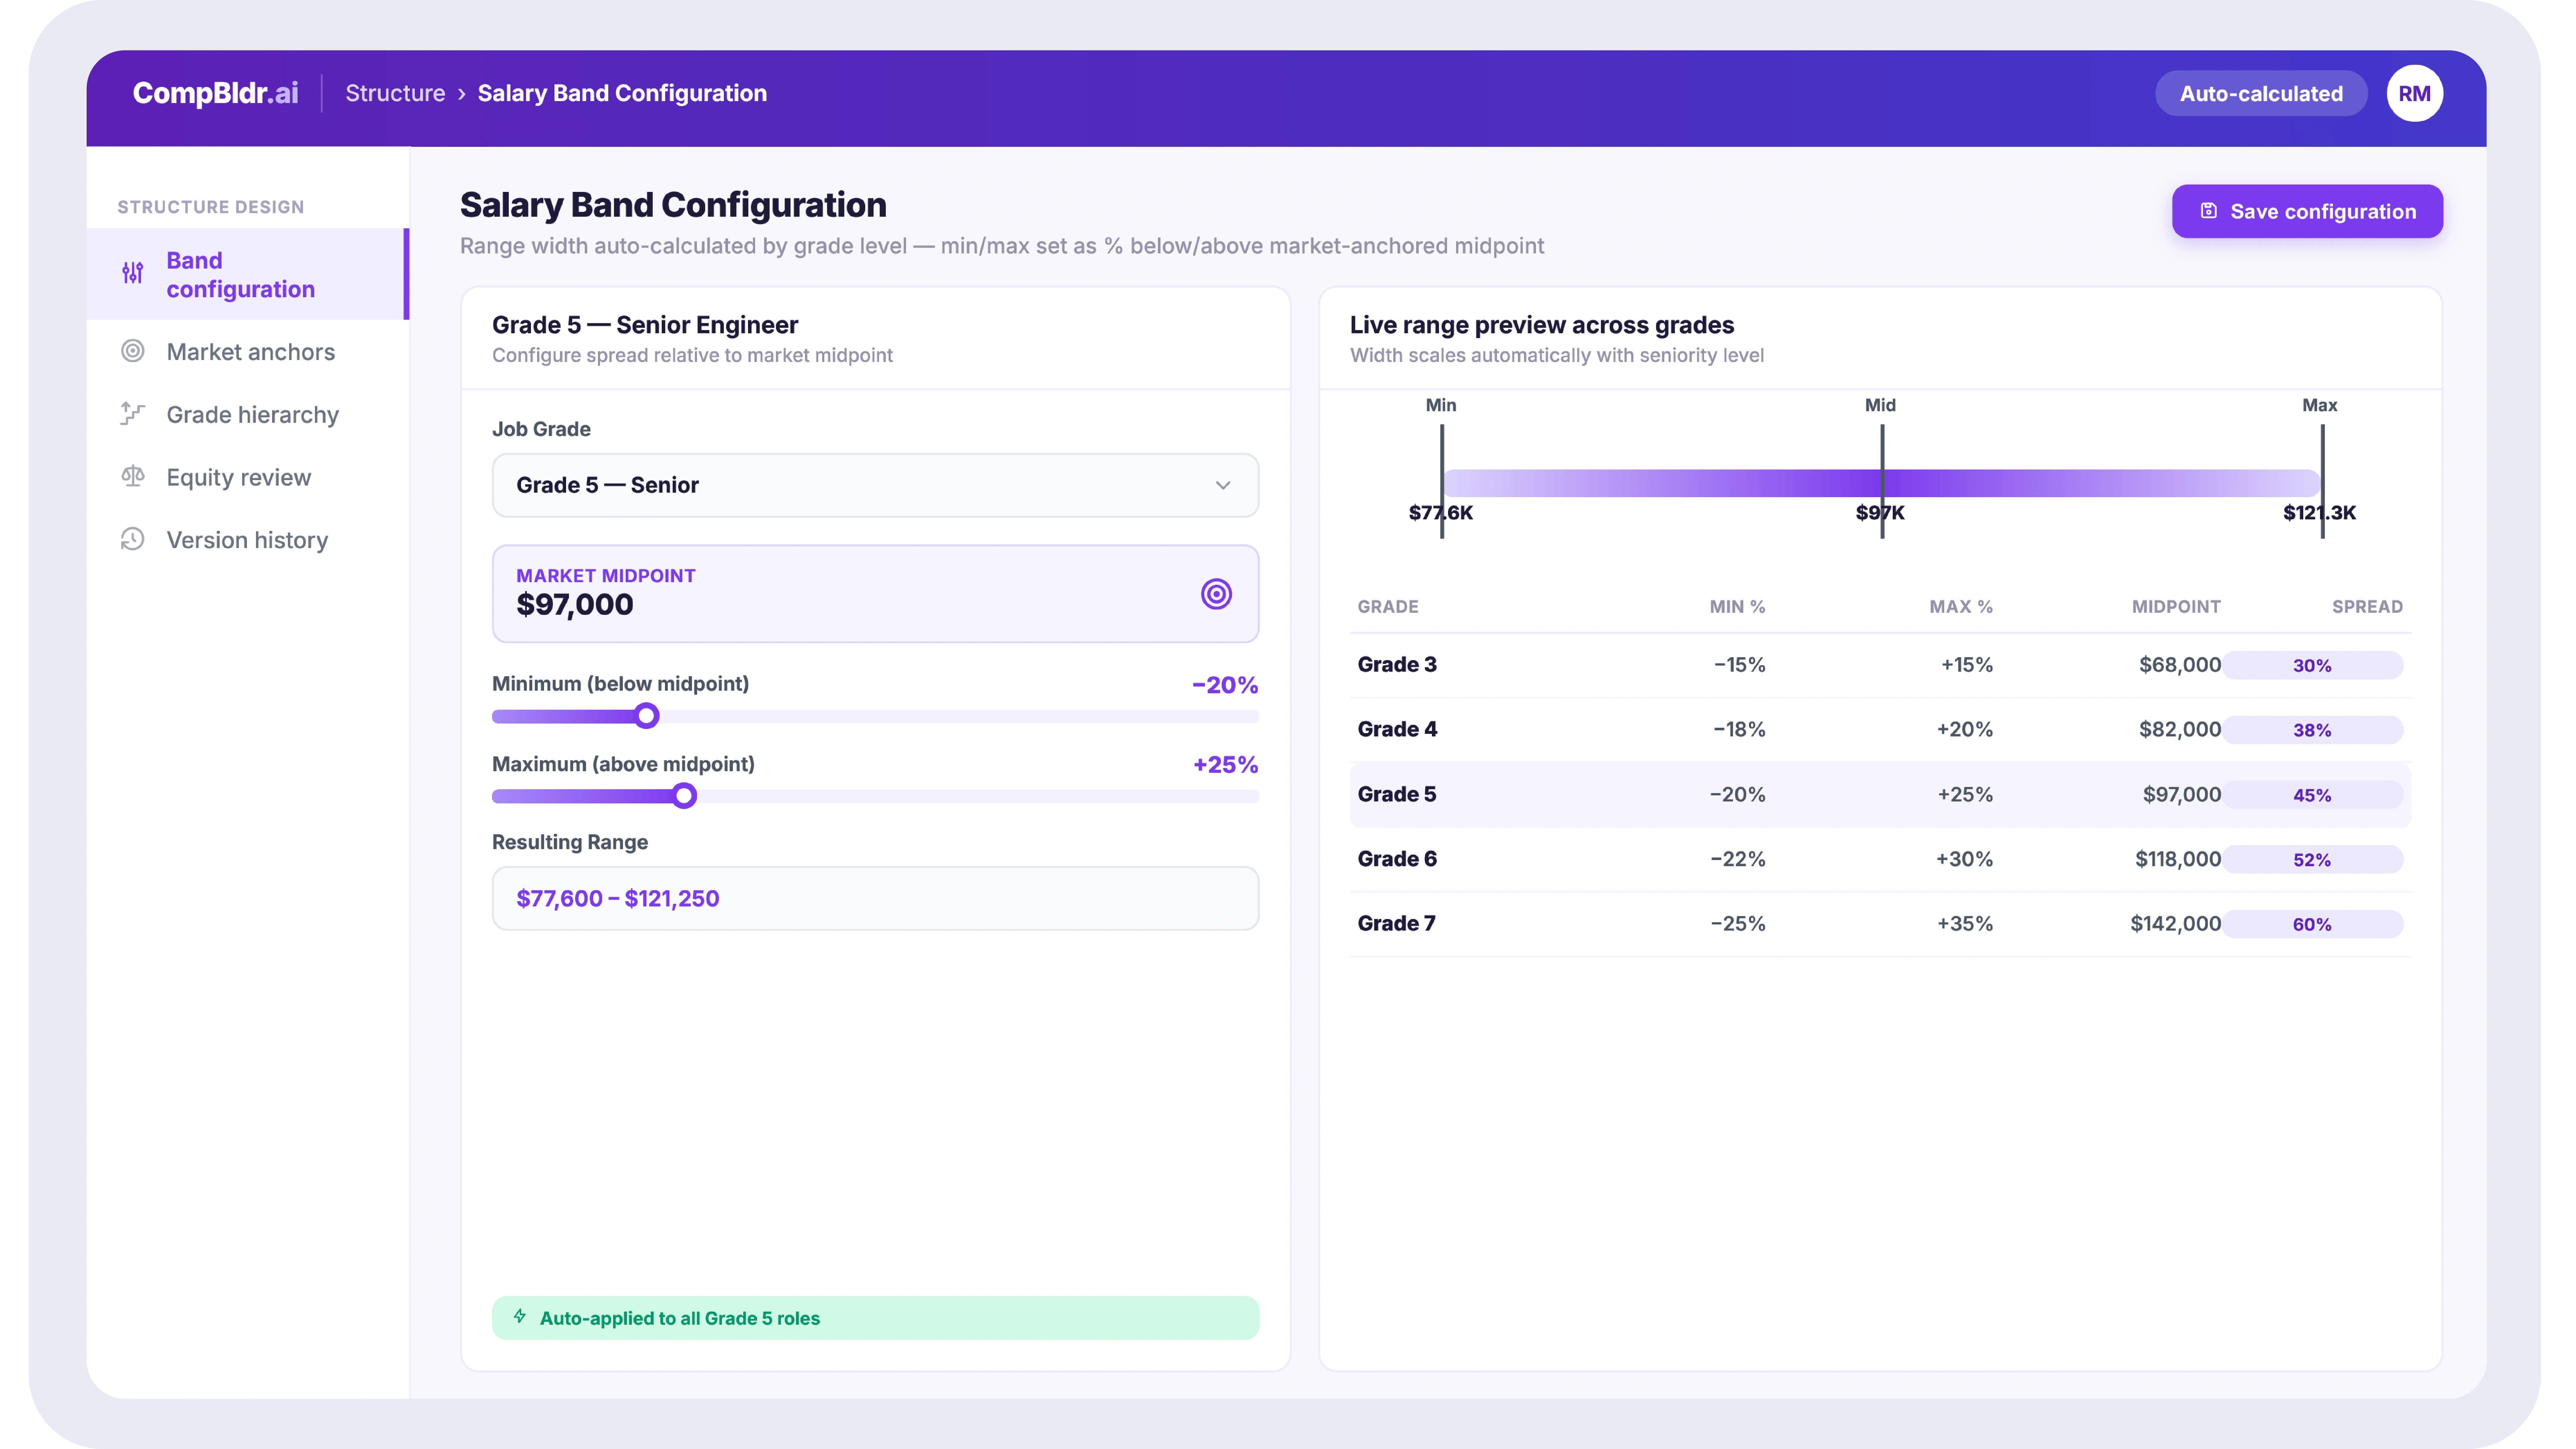Click the 60% spread badge
The width and height of the screenshot is (2576, 1449).
[2312, 924]
